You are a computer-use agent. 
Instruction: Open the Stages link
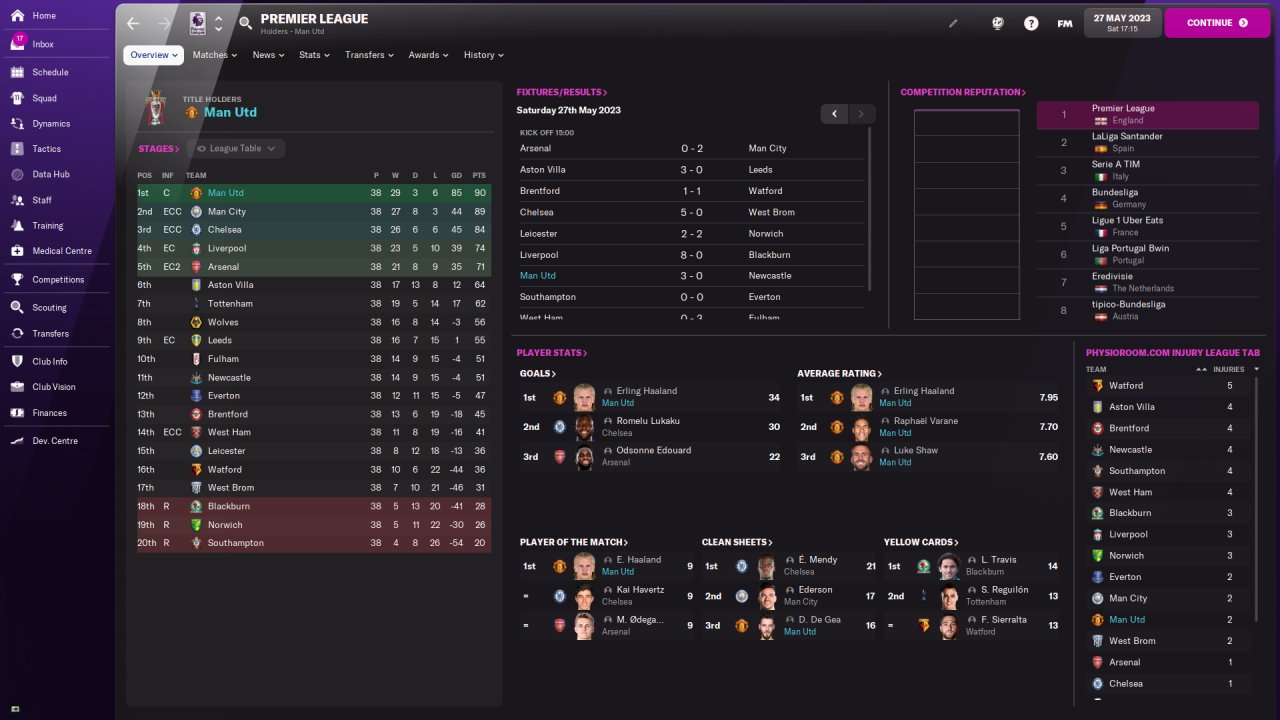click(159, 149)
